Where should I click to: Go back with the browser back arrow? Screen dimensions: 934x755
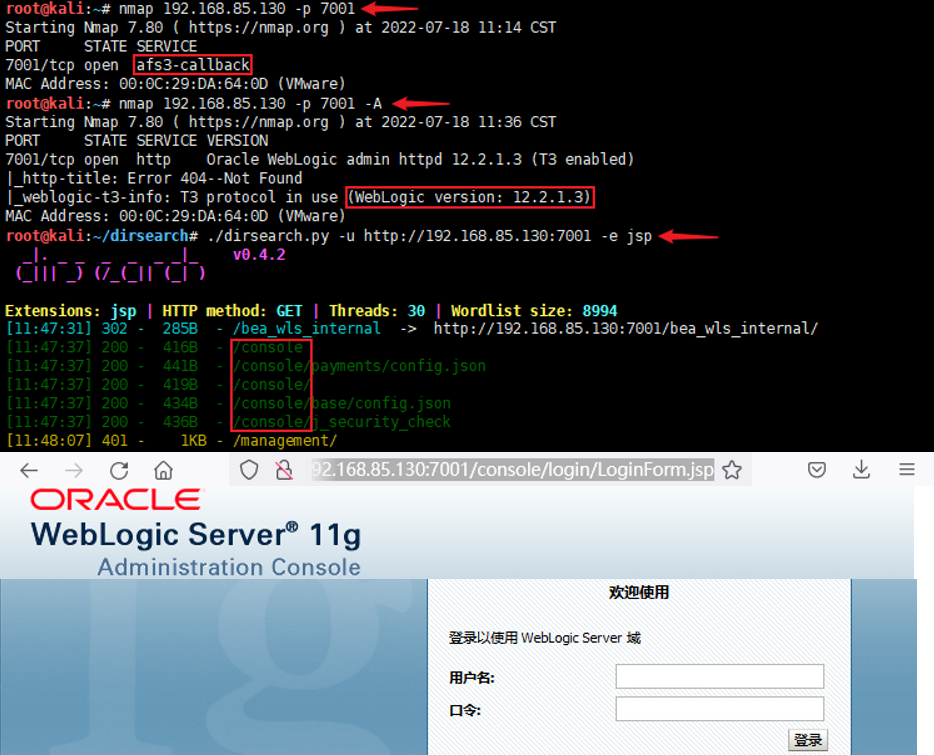pos(29,471)
